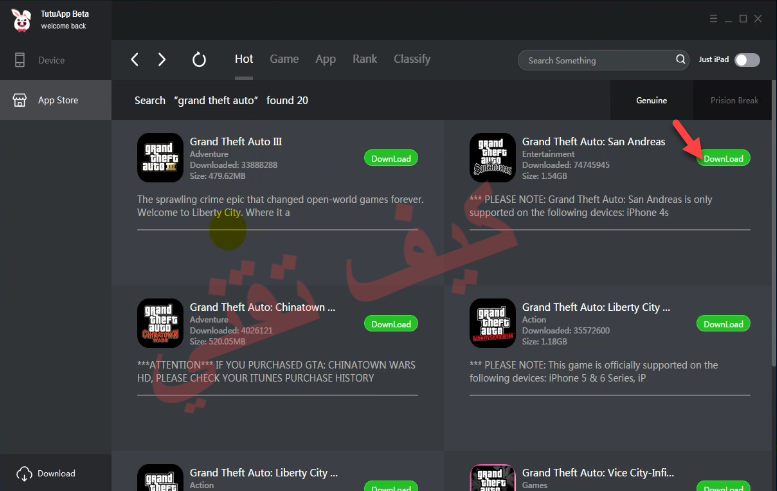The image size is (777, 491).
Task: Click 'Downloaded: 35572600' text
Action: [x=565, y=330]
